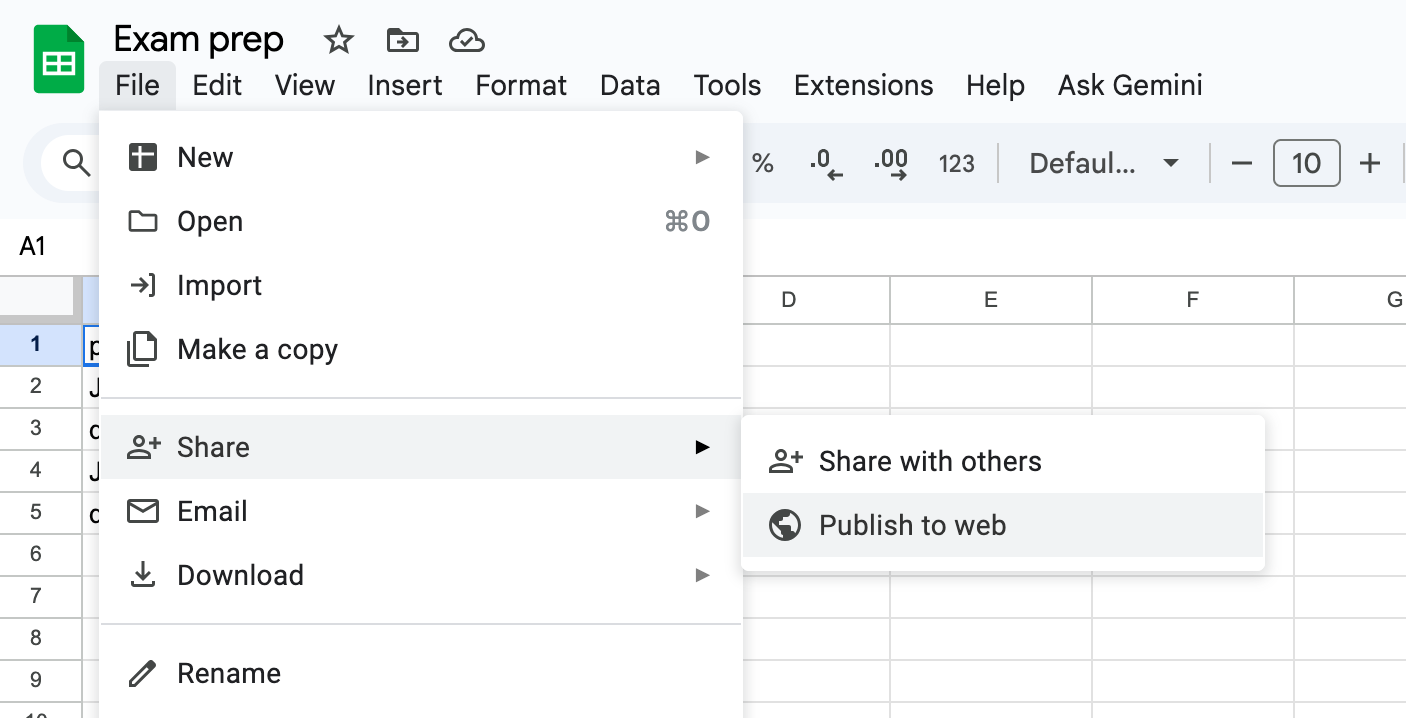Open the Default font dropdown
The image size is (1406, 718).
(1104, 163)
